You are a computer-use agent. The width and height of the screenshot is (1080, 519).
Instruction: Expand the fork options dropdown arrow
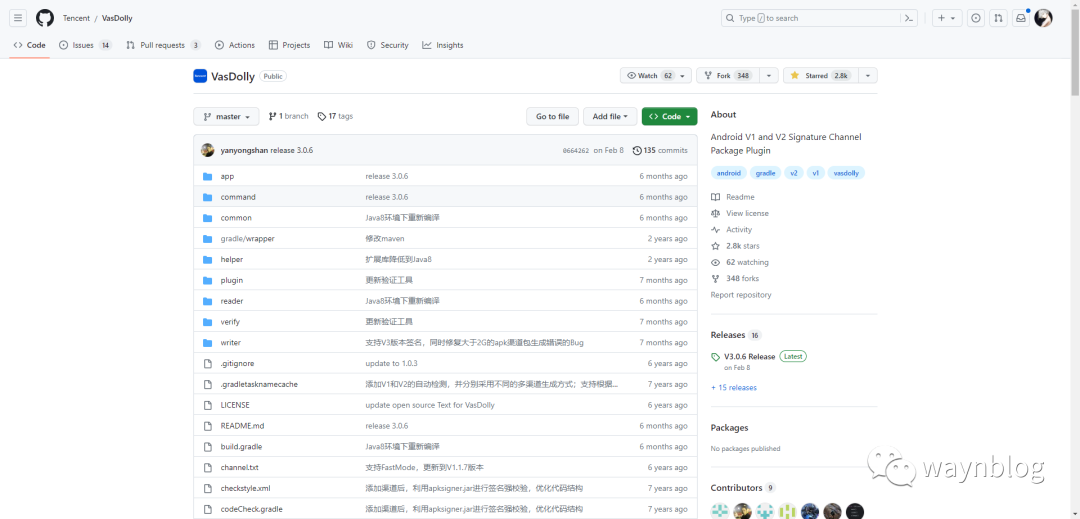point(769,76)
